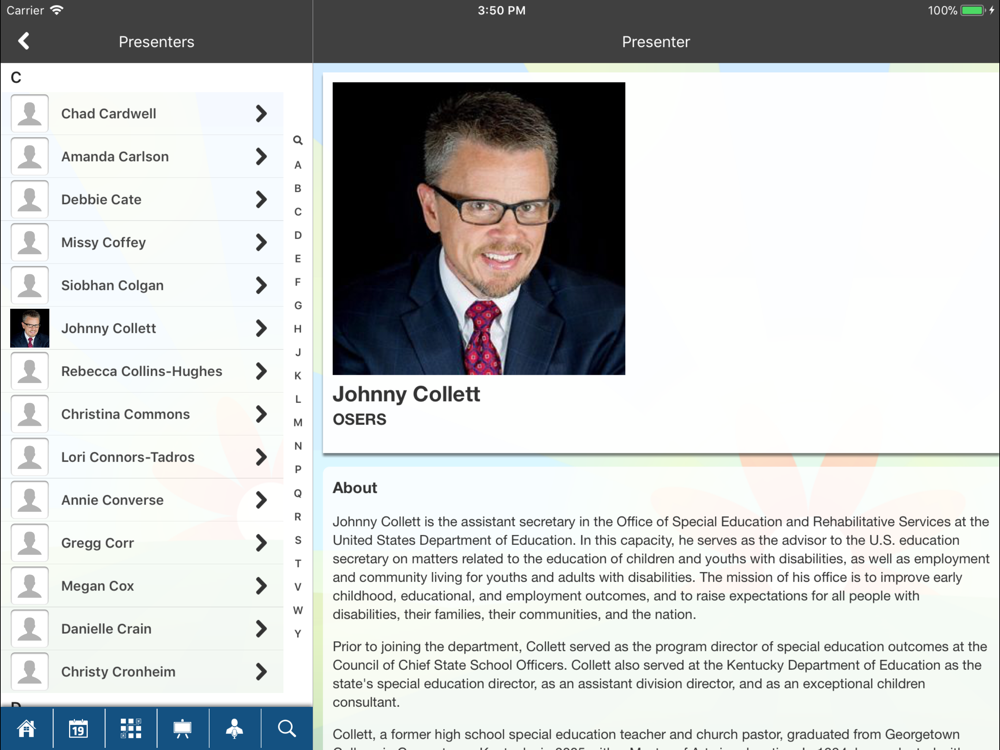Tap Lori Connors-Tadros's avatar placeholder
1000x750 pixels.
click(x=29, y=457)
